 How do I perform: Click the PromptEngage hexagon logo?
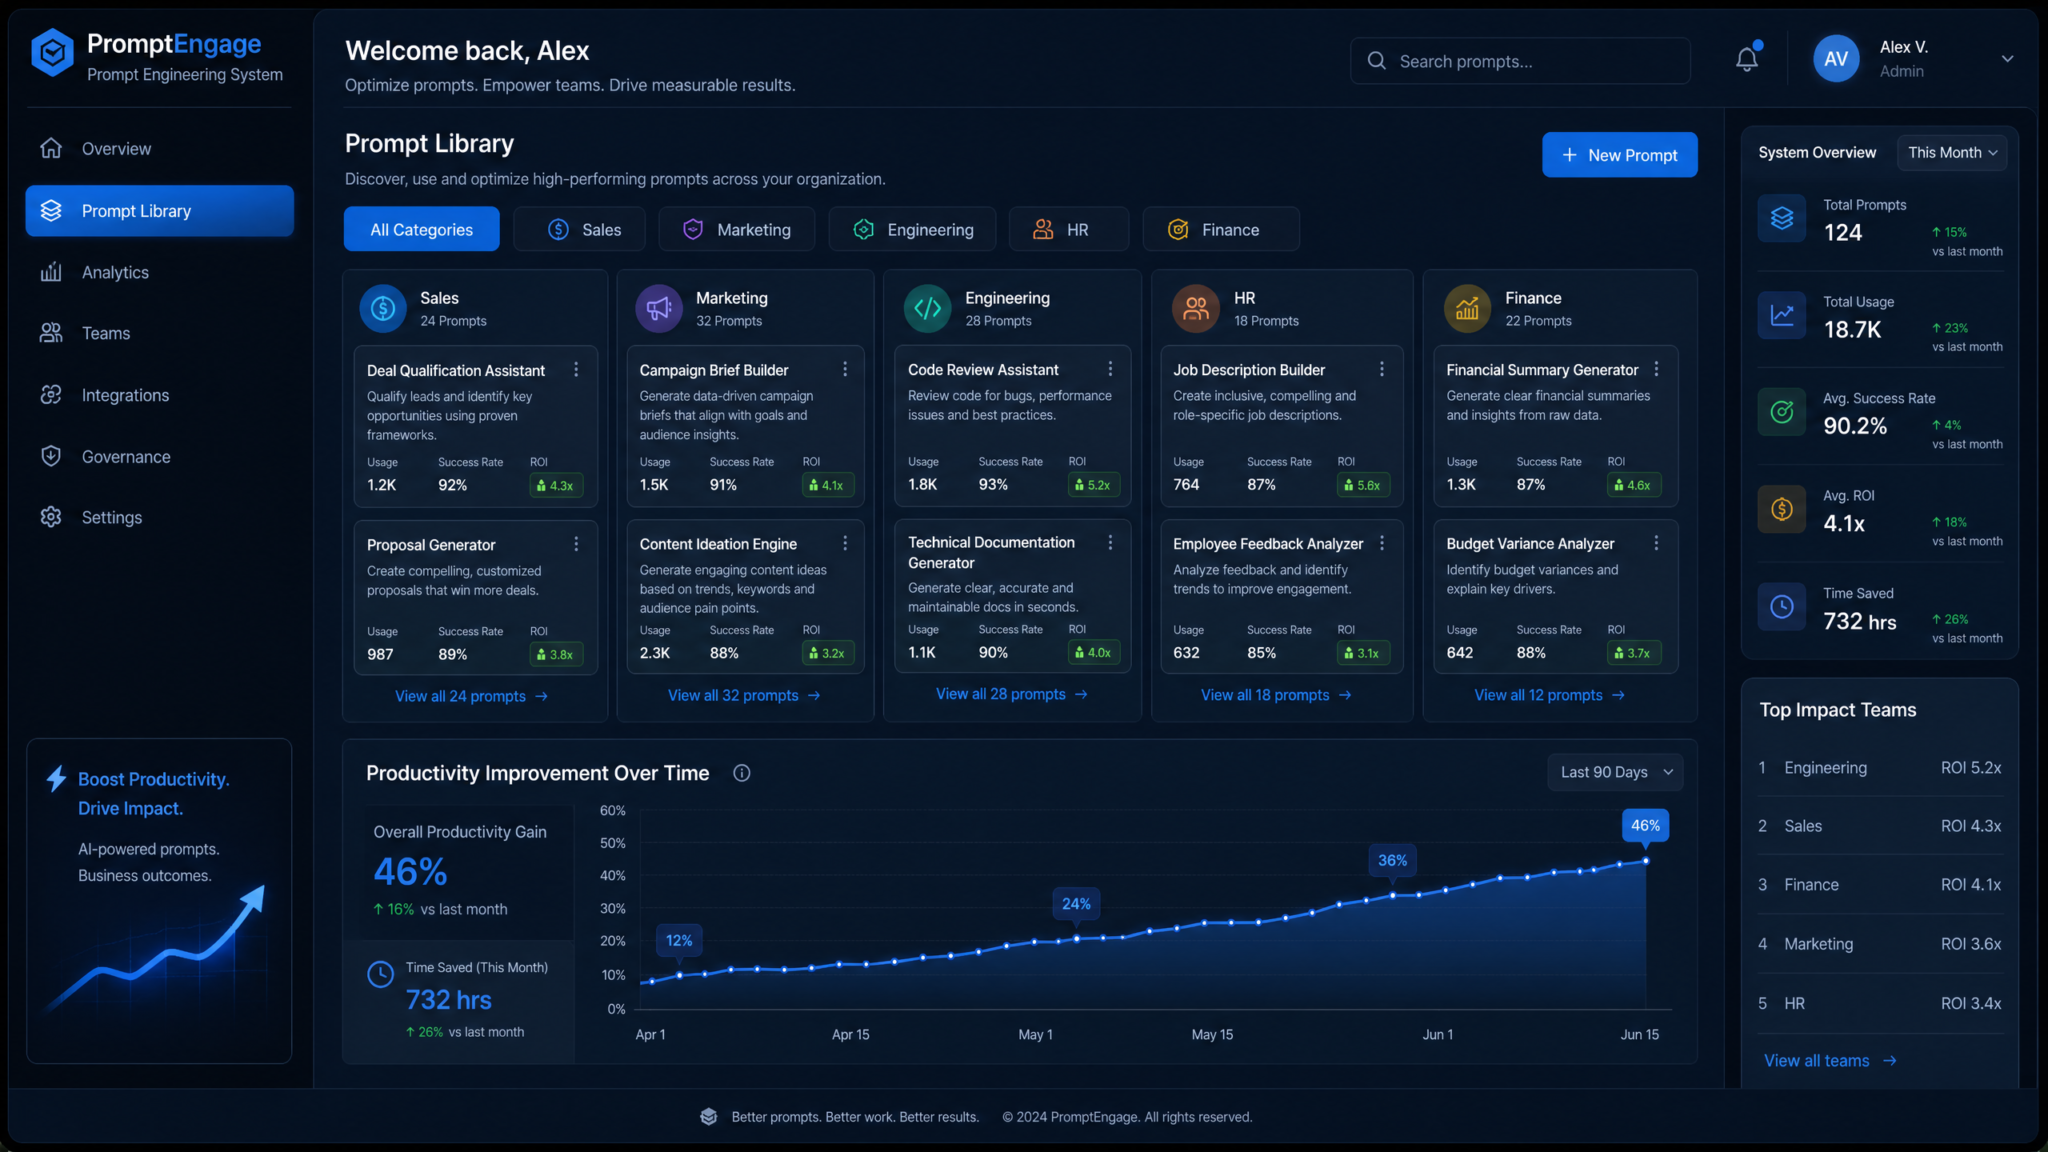(52, 53)
